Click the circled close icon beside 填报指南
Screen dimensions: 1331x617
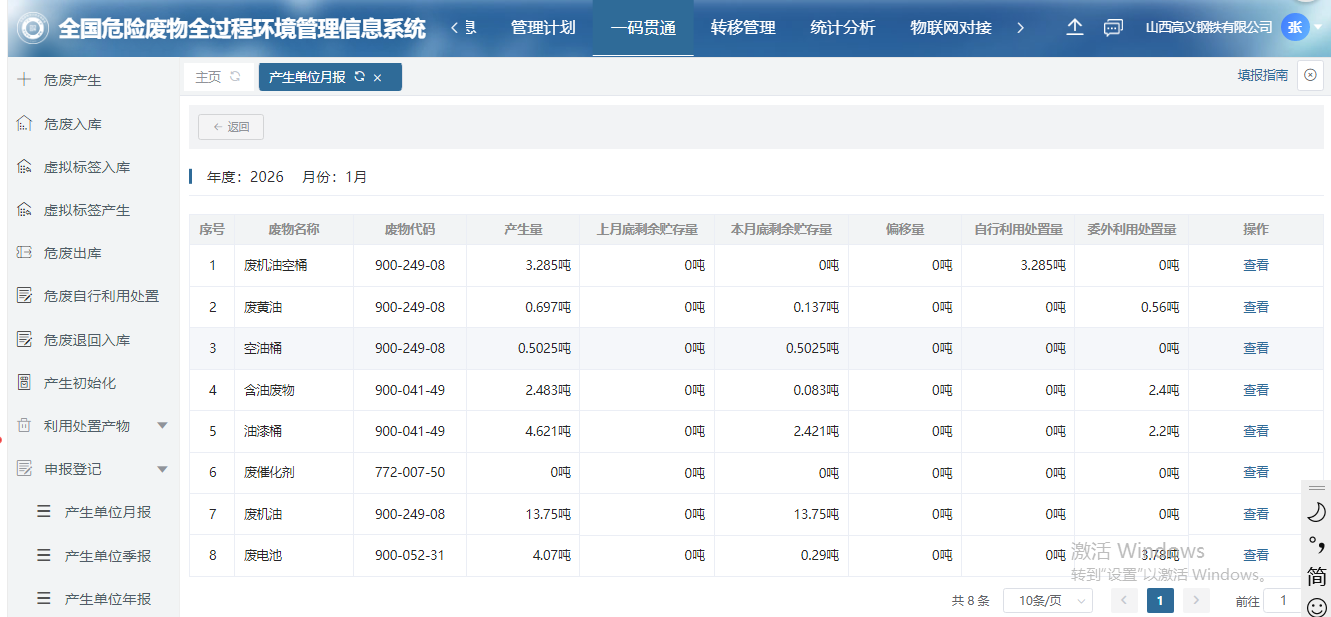1310,75
